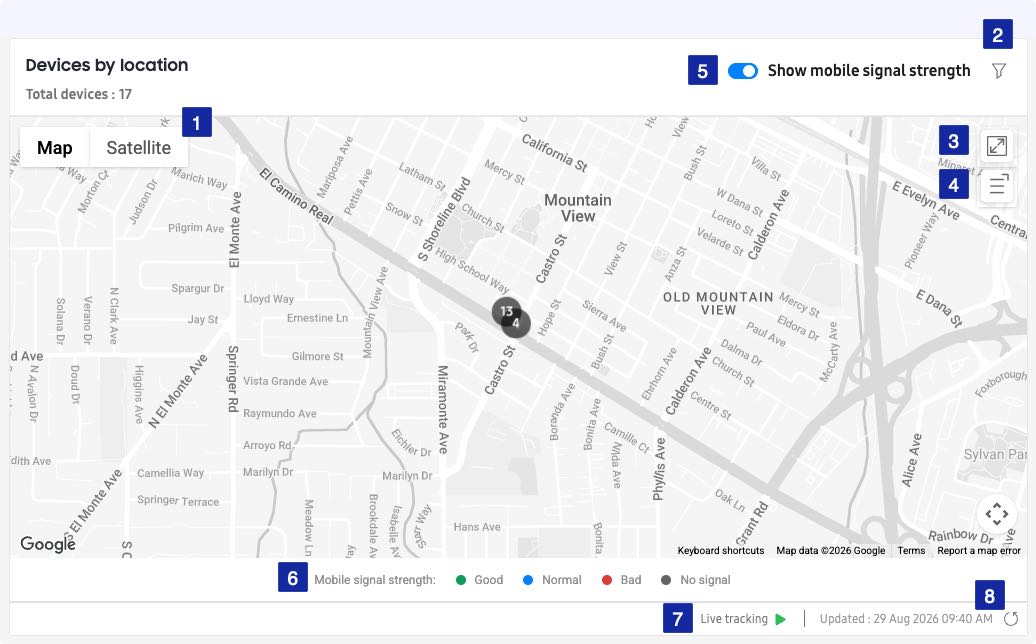Click the "Mountain View" map label

[577, 208]
